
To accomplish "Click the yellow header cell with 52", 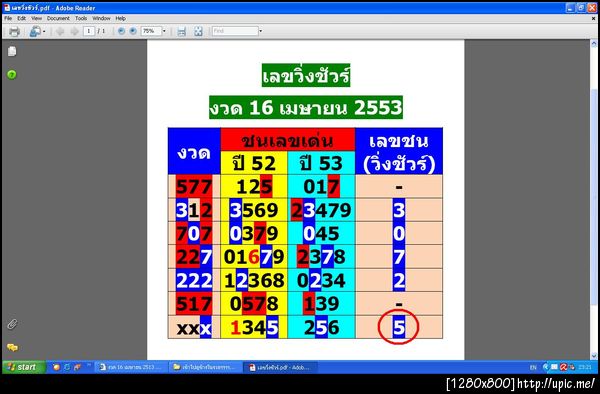I will [254, 163].
